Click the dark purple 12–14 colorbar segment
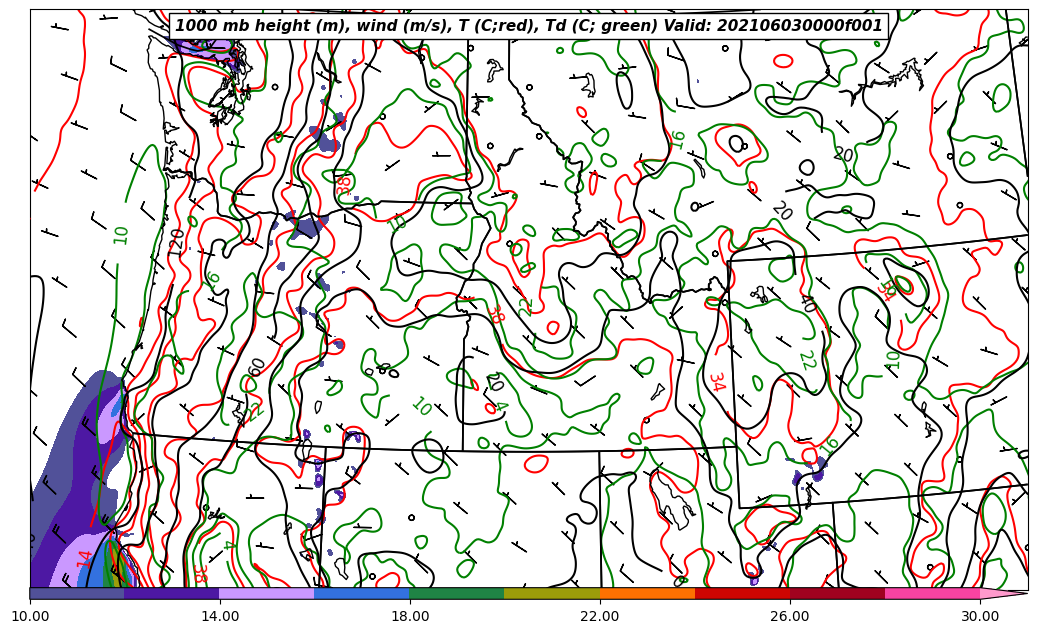 click(x=172, y=593)
